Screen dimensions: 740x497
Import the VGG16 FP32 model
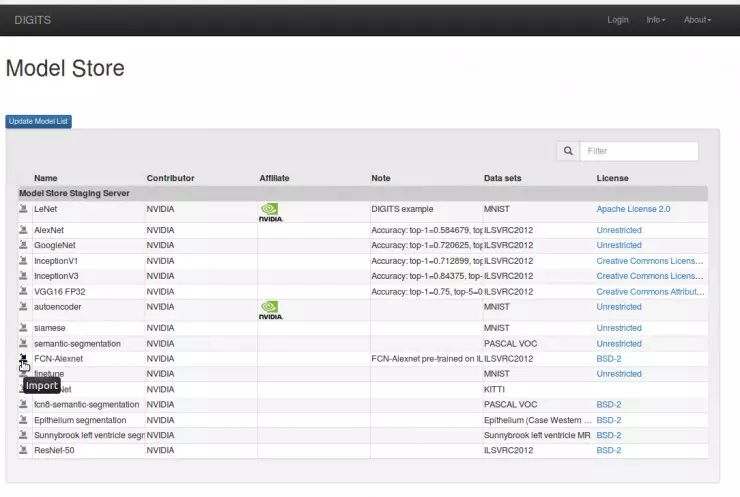coord(23,291)
